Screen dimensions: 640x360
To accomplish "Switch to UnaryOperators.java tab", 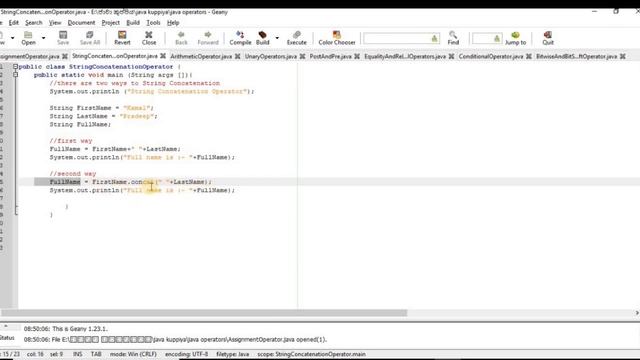I will point(271,56).
